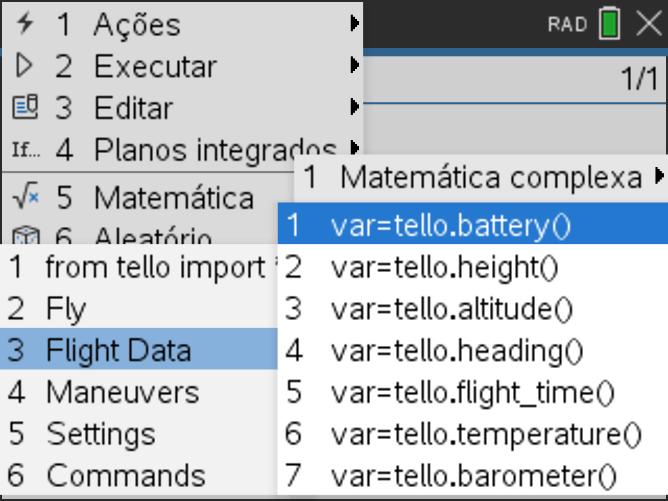Open the Maneuvers submenu

point(139,392)
